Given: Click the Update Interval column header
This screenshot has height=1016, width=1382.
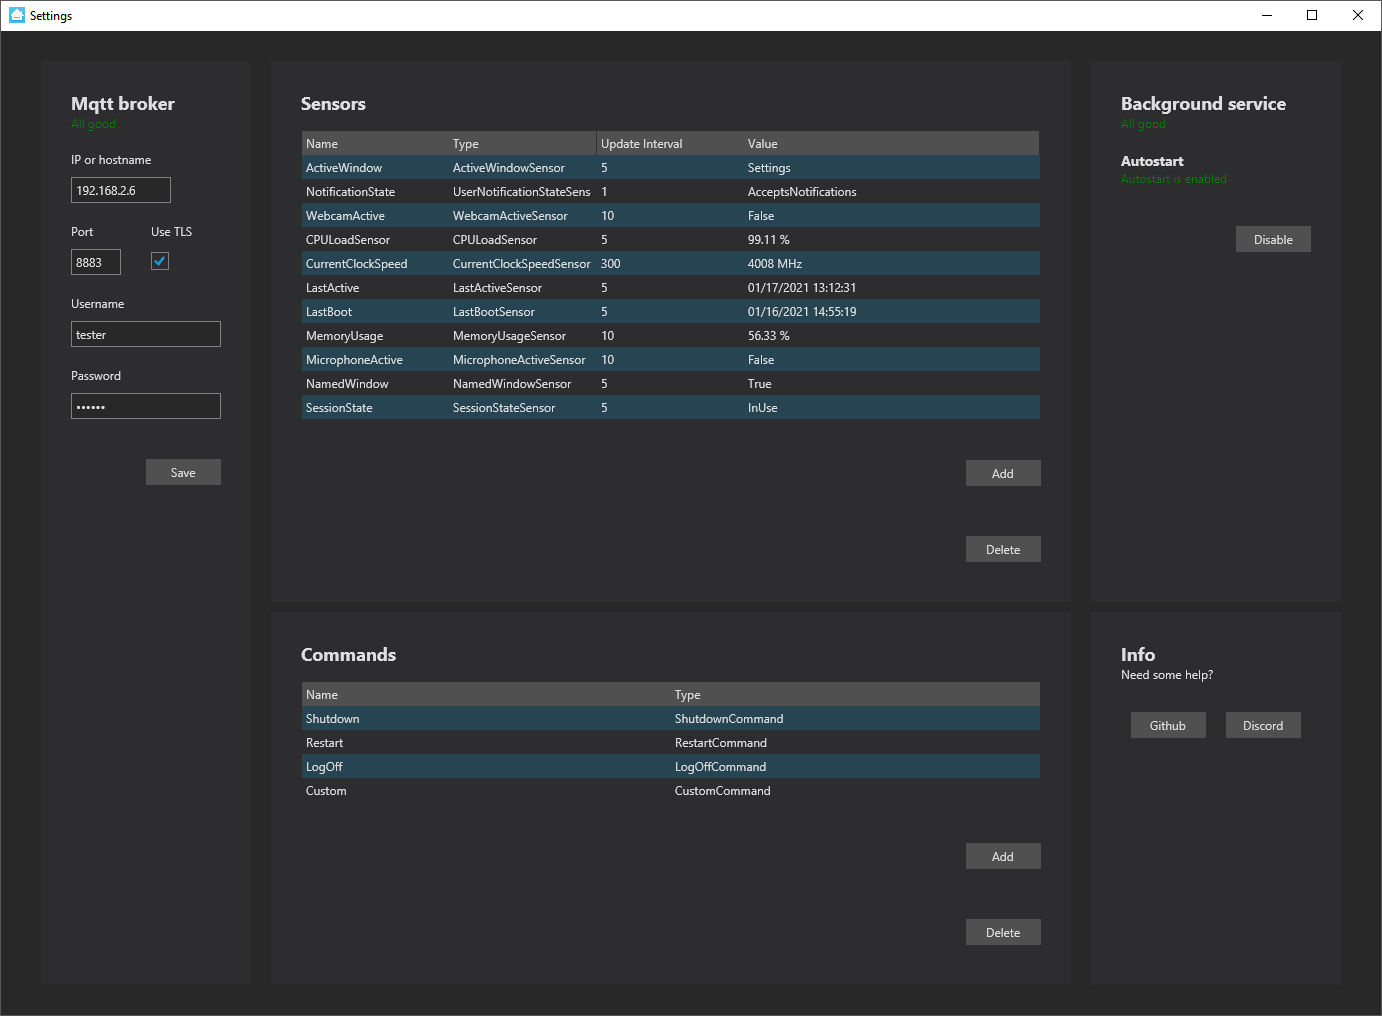Looking at the screenshot, I should point(641,143).
